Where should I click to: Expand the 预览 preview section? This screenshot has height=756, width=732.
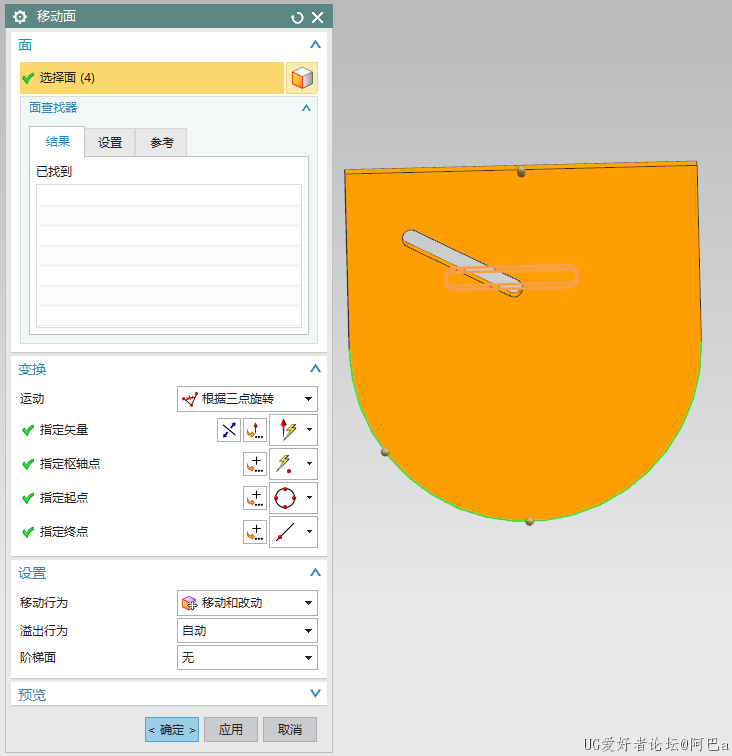(315, 694)
